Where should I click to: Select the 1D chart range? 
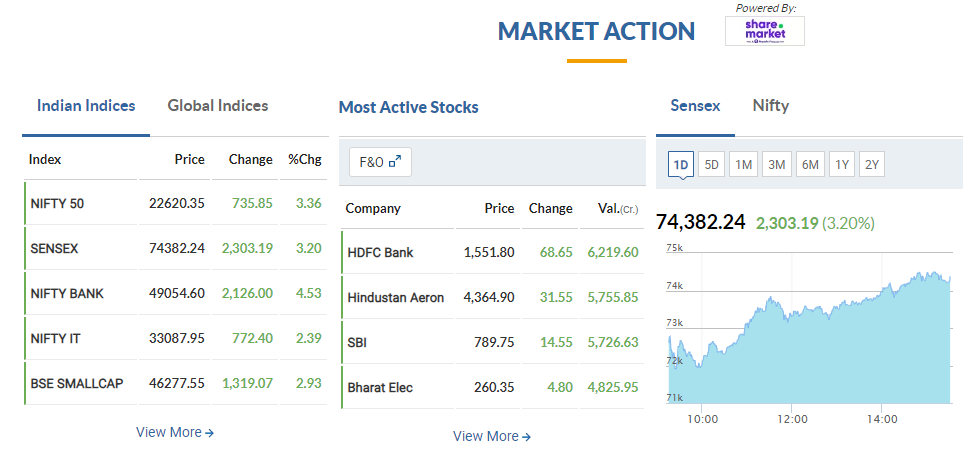point(681,165)
